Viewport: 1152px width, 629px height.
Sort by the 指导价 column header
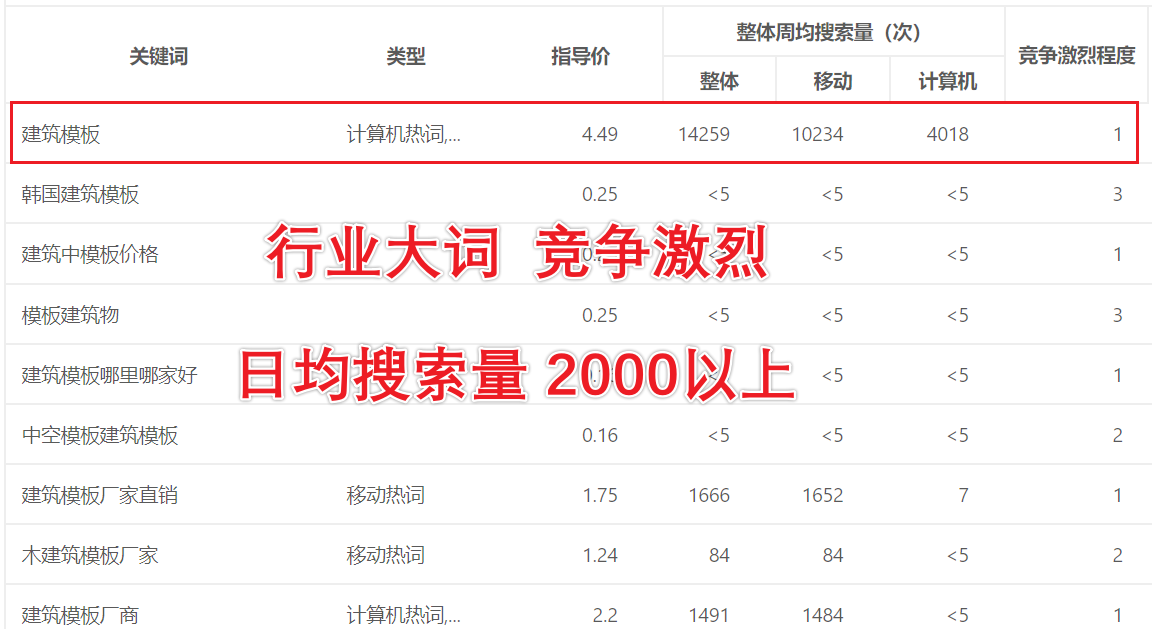click(x=580, y=56)
